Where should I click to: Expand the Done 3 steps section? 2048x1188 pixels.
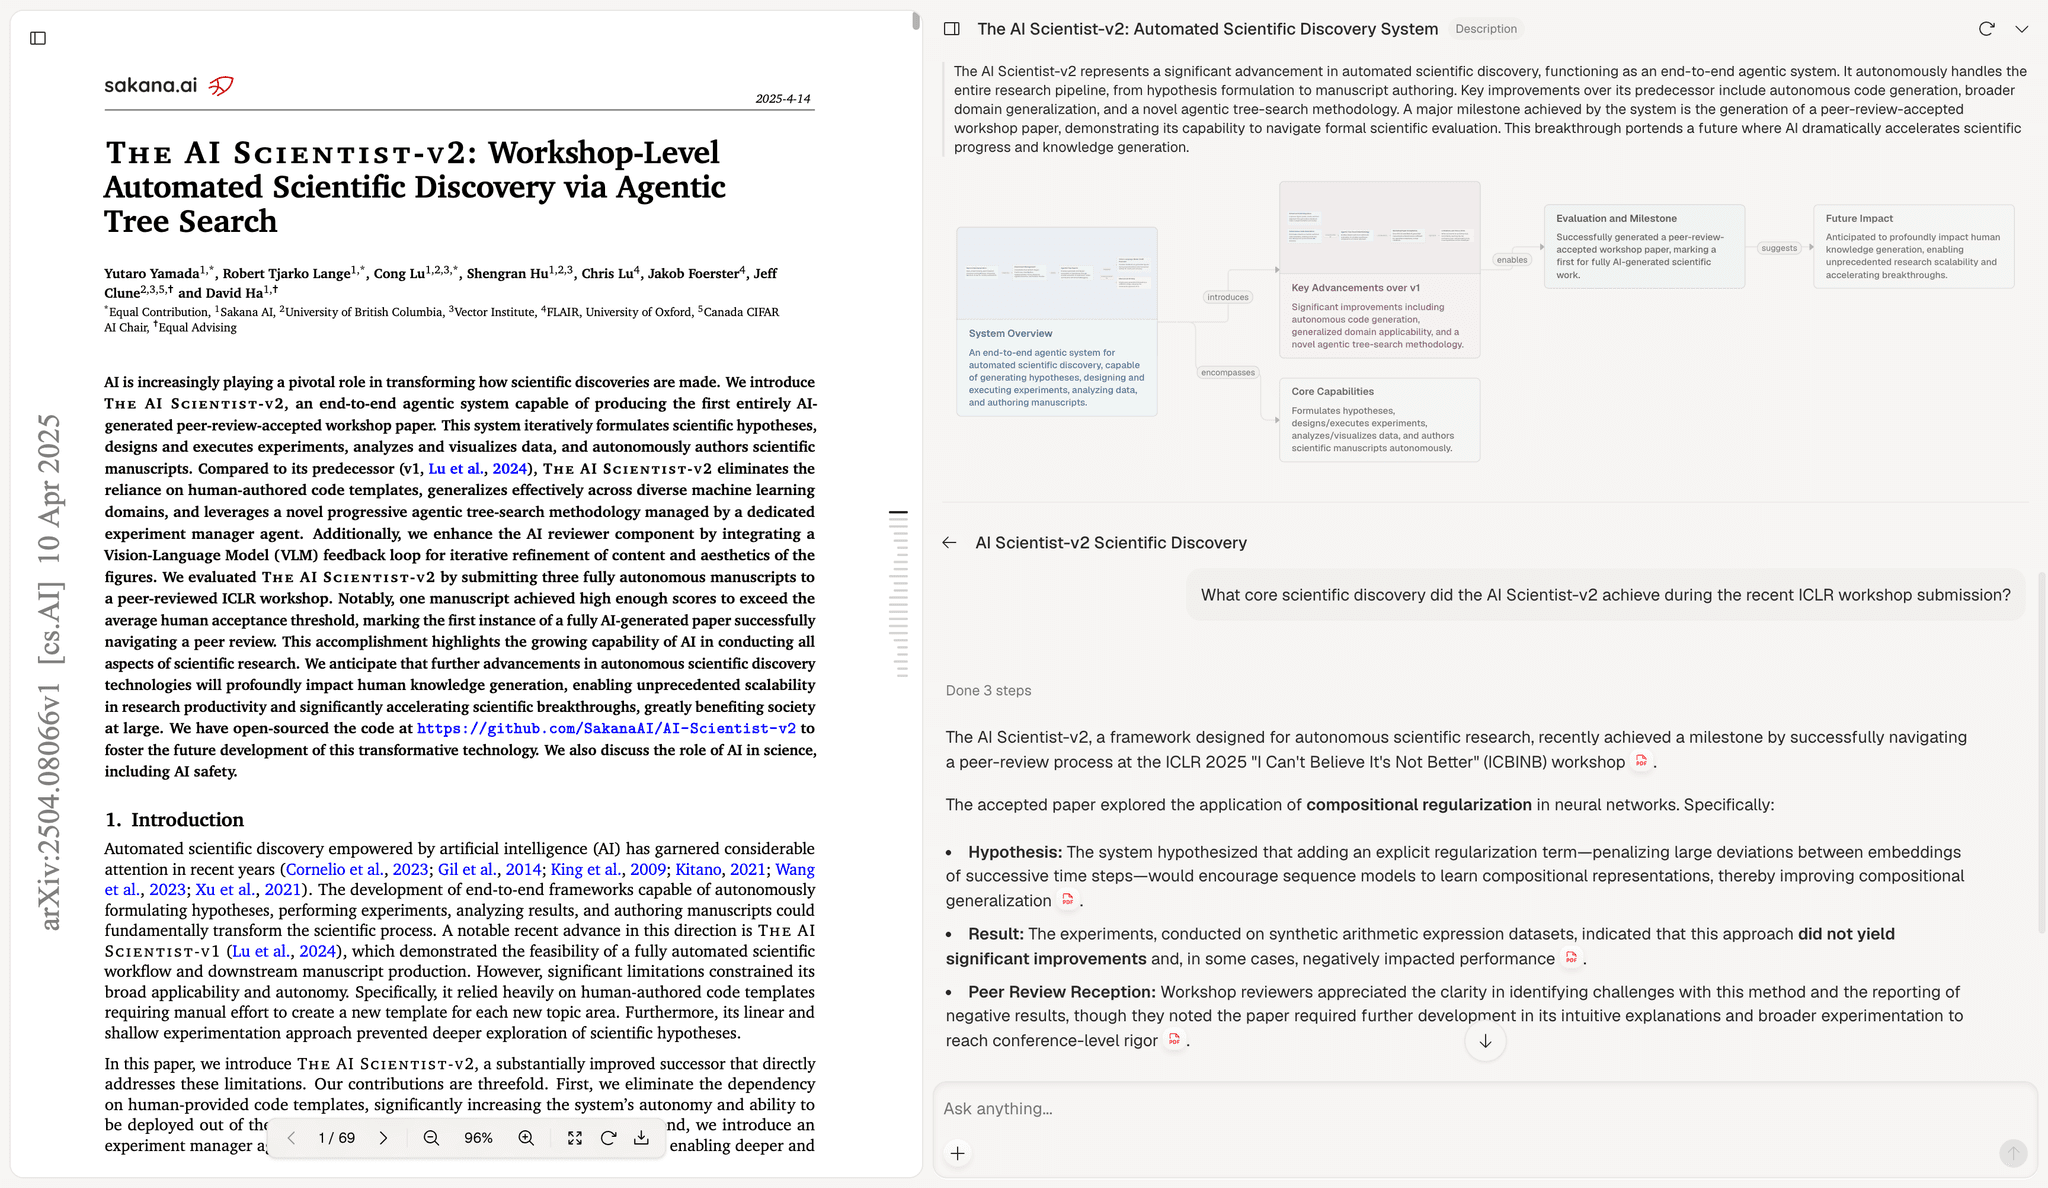click(x=988, y=690)
